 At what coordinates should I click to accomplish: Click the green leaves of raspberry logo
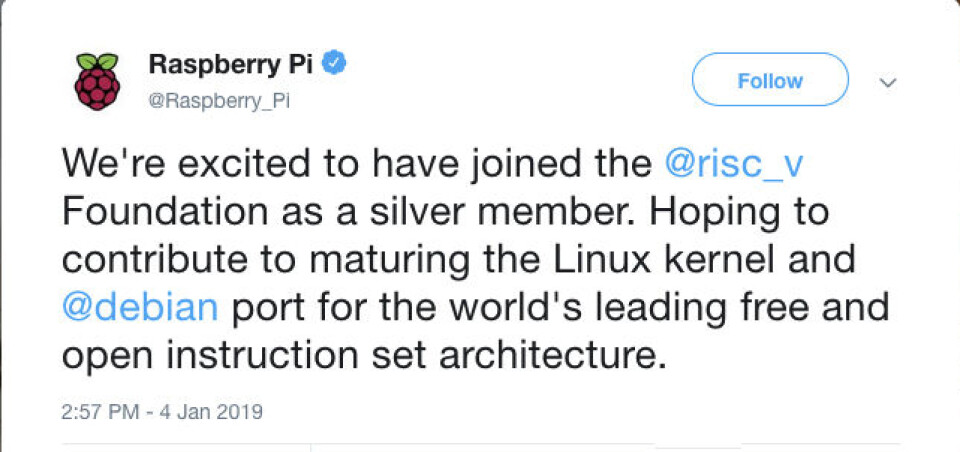(x=97, y=61)
